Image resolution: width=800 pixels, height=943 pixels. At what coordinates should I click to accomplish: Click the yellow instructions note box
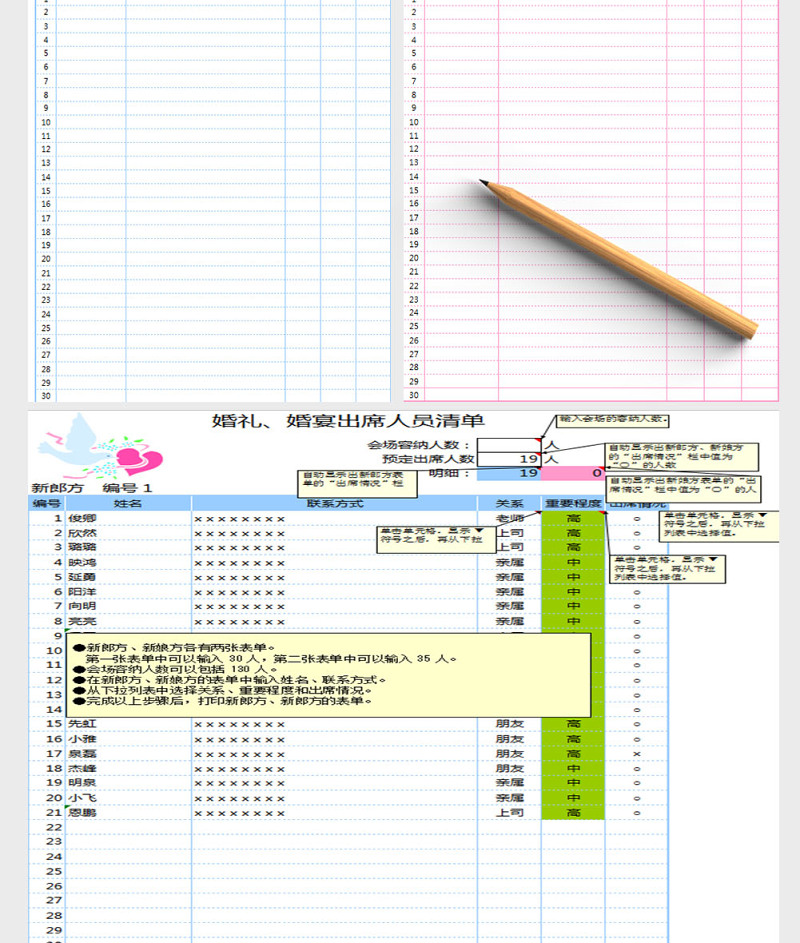330,673
